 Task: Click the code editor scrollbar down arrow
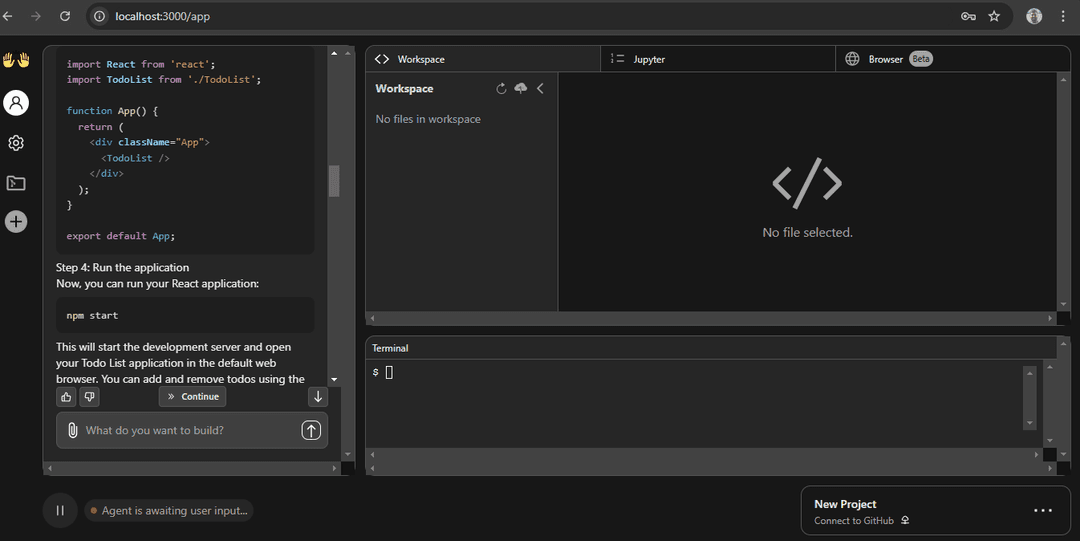click(1063, 304)
